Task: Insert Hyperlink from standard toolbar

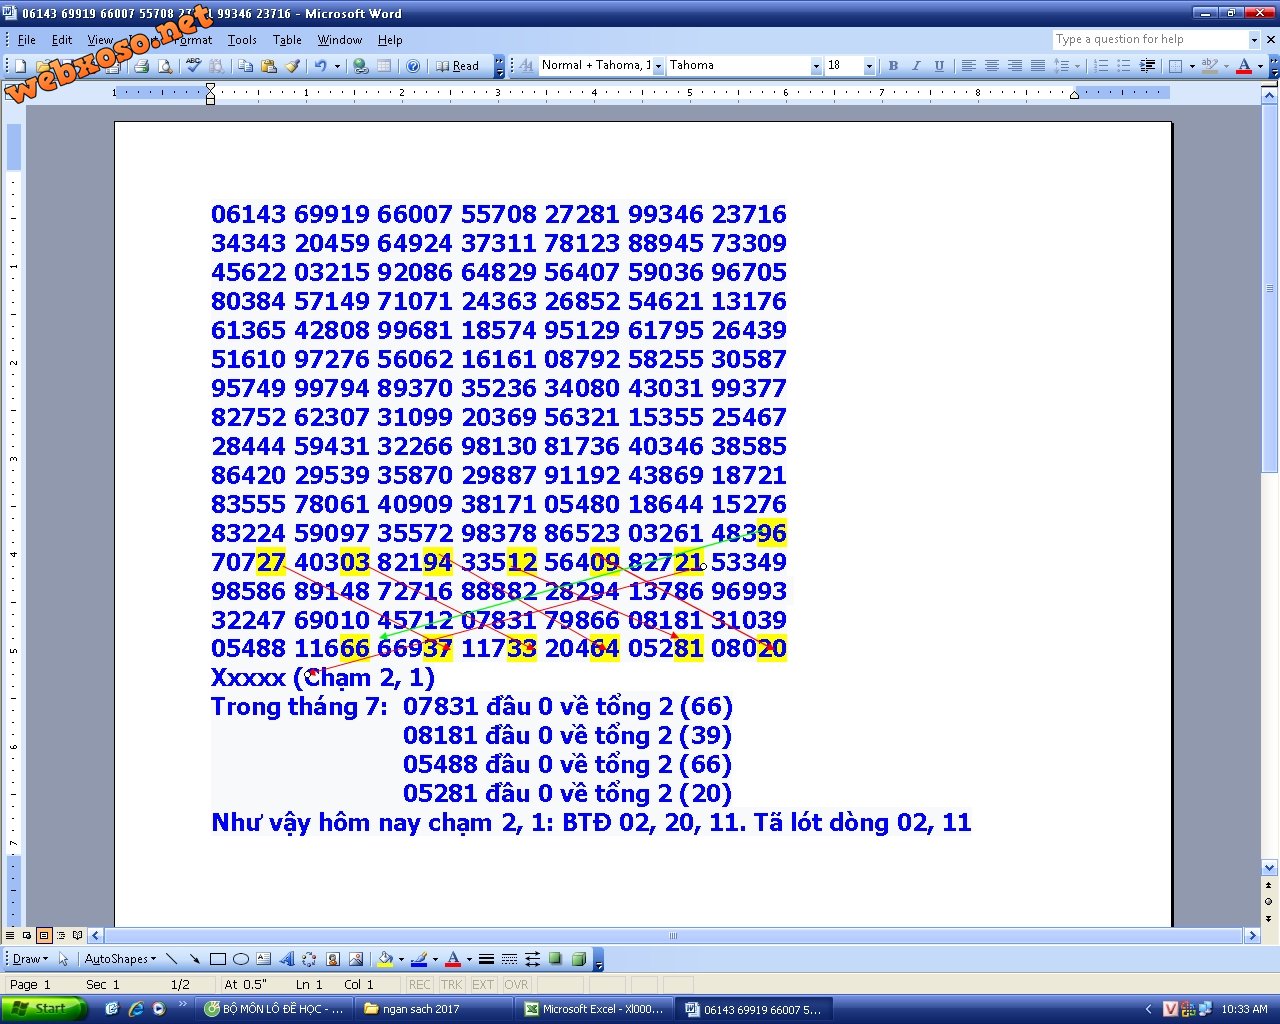Action: [x=360, y=66]
